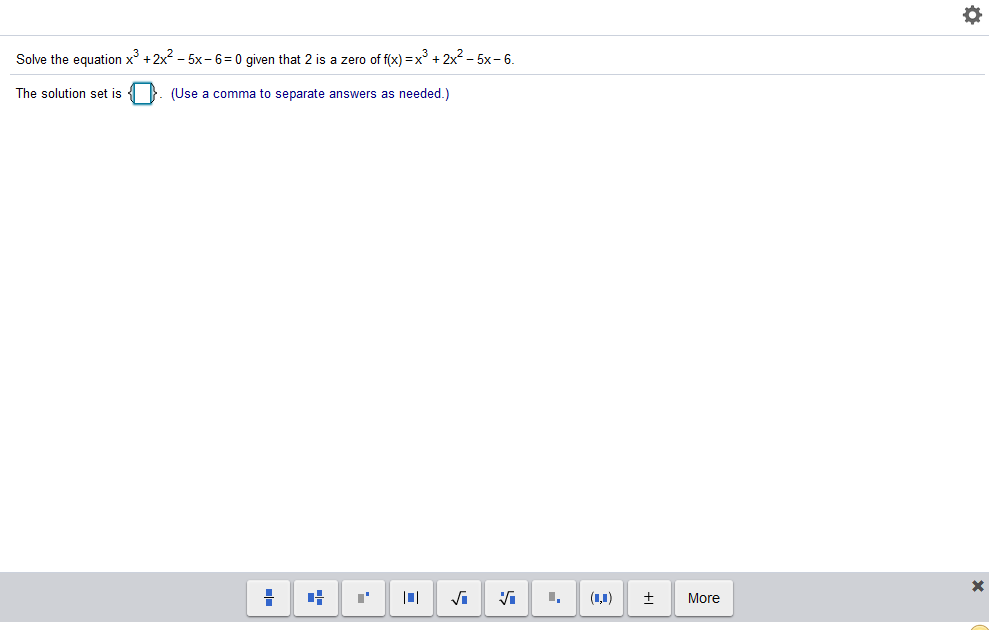
Task: Insert a subscript template
Action: point(554,598)
